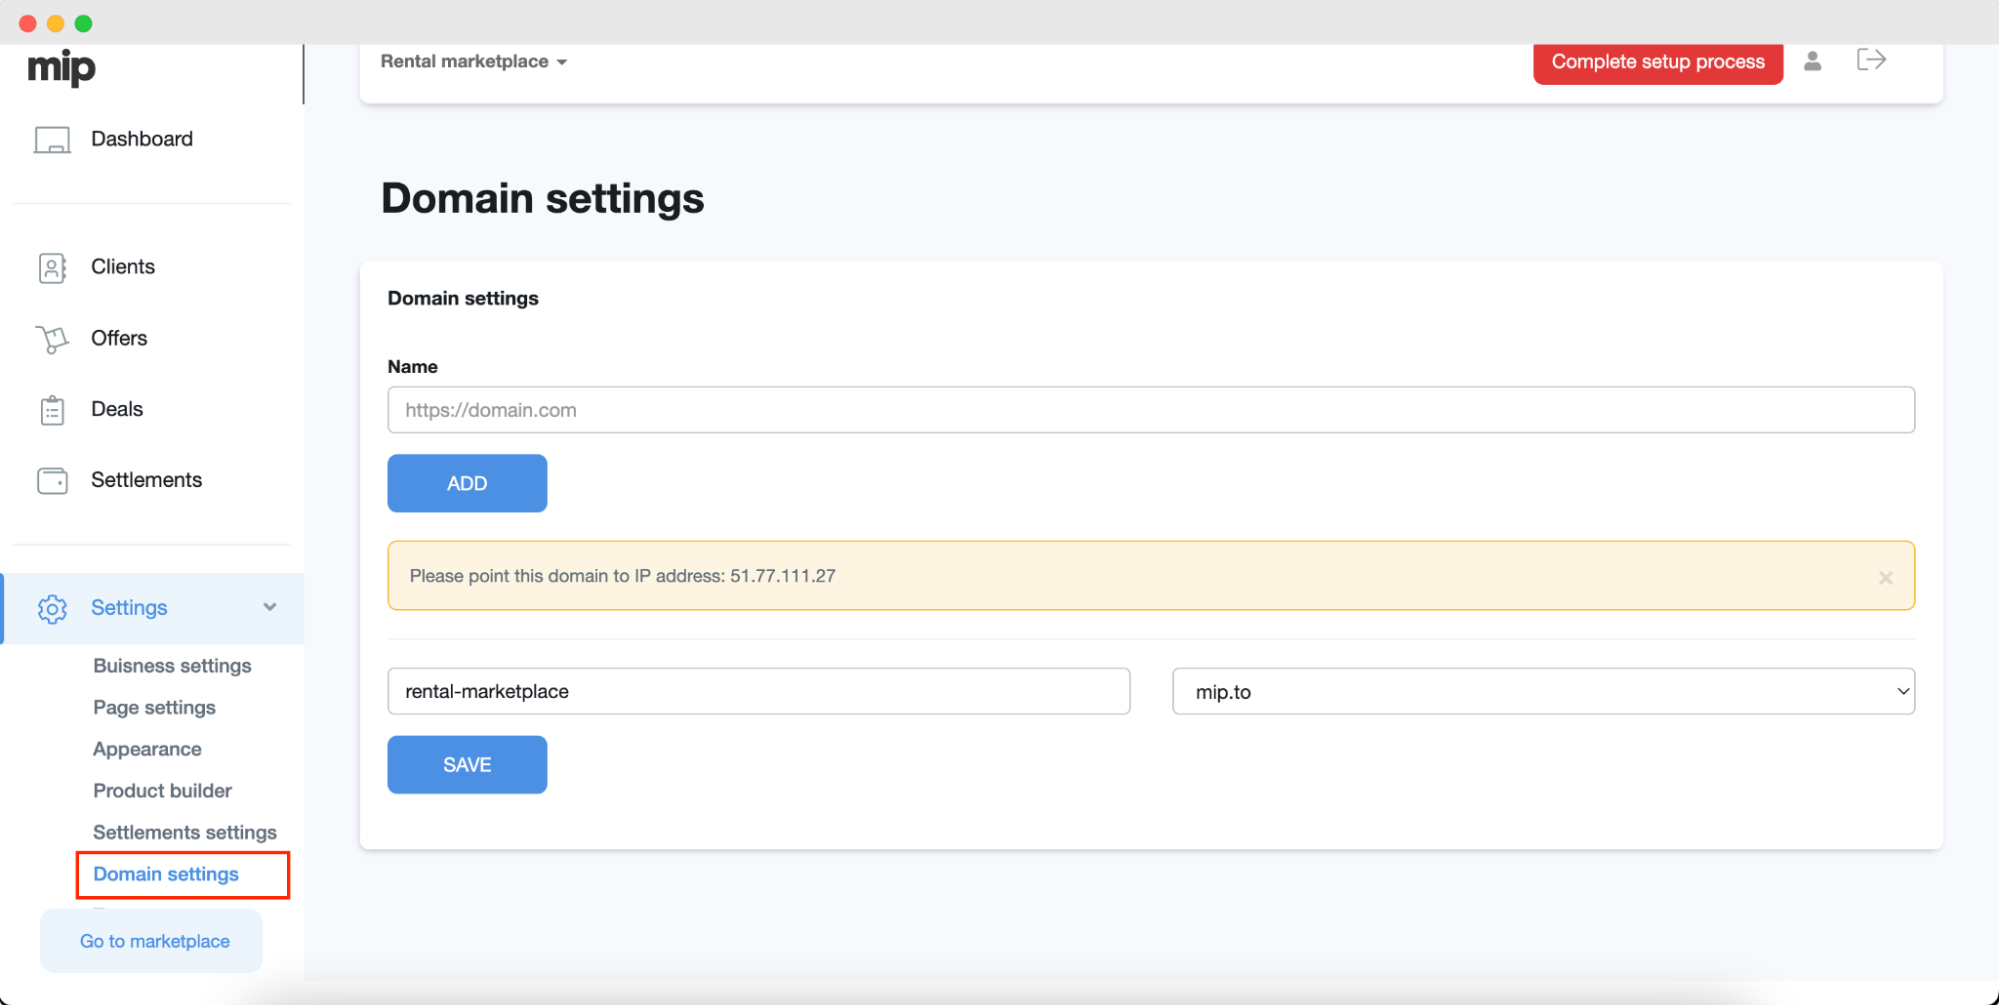Click the Deals clipboard icon

click(52, 410)
